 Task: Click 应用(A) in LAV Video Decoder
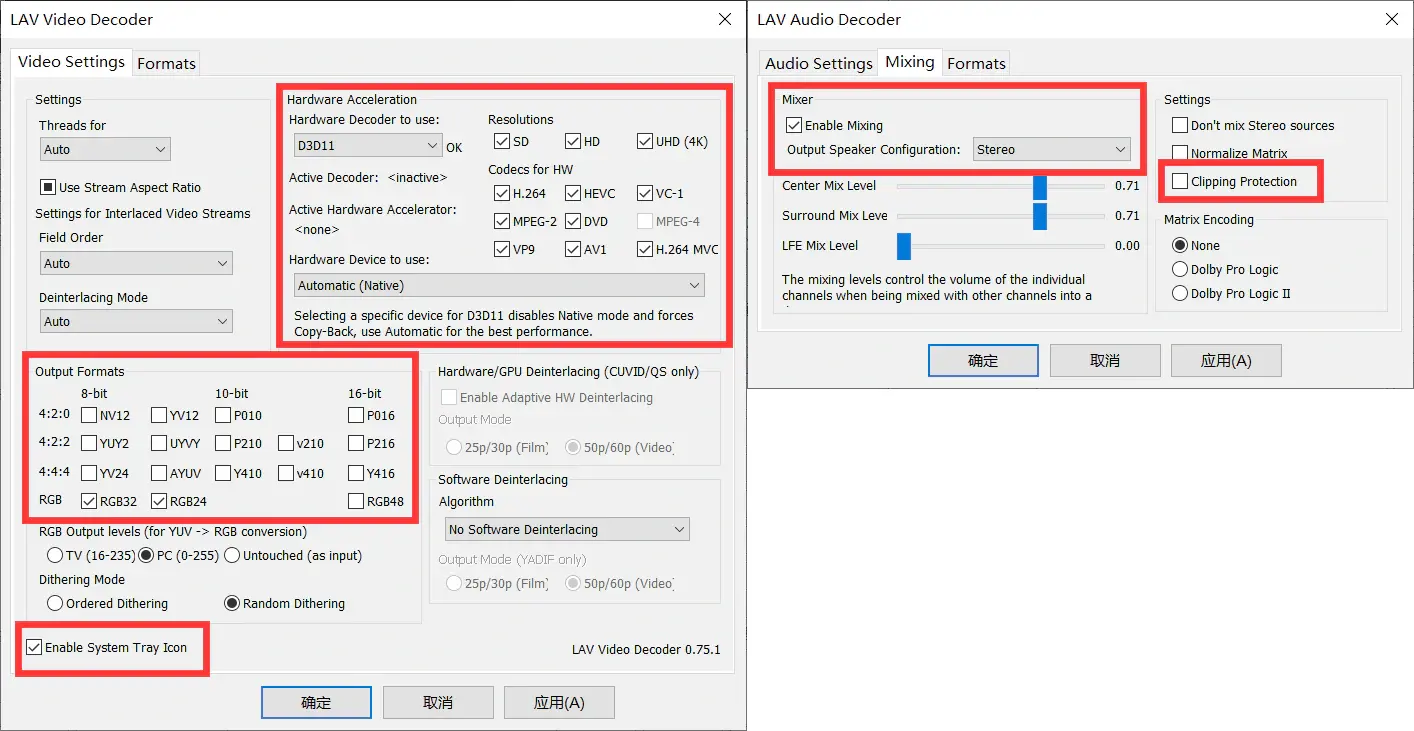(559, 702)
